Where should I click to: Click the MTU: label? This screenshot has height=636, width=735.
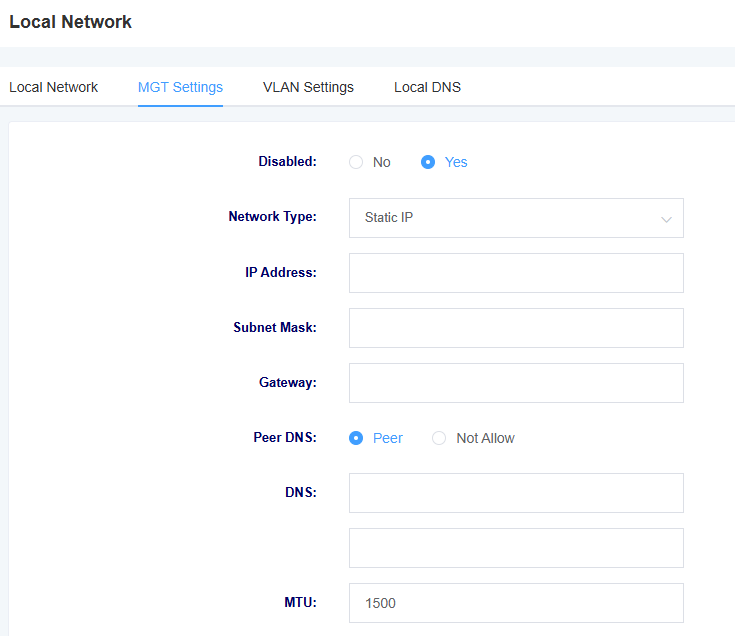[300, 602]
